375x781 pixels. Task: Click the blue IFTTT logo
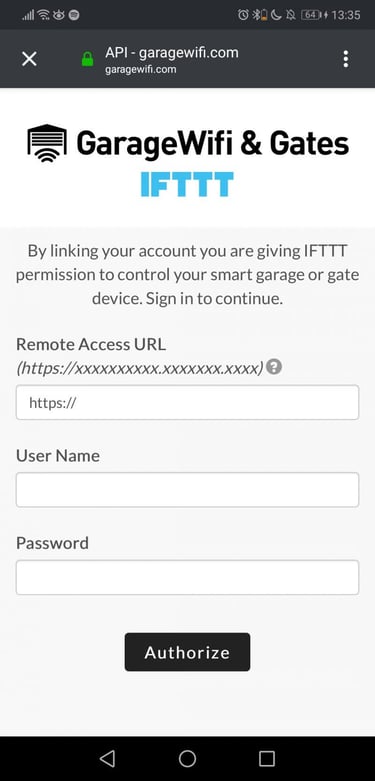[187, 184]
